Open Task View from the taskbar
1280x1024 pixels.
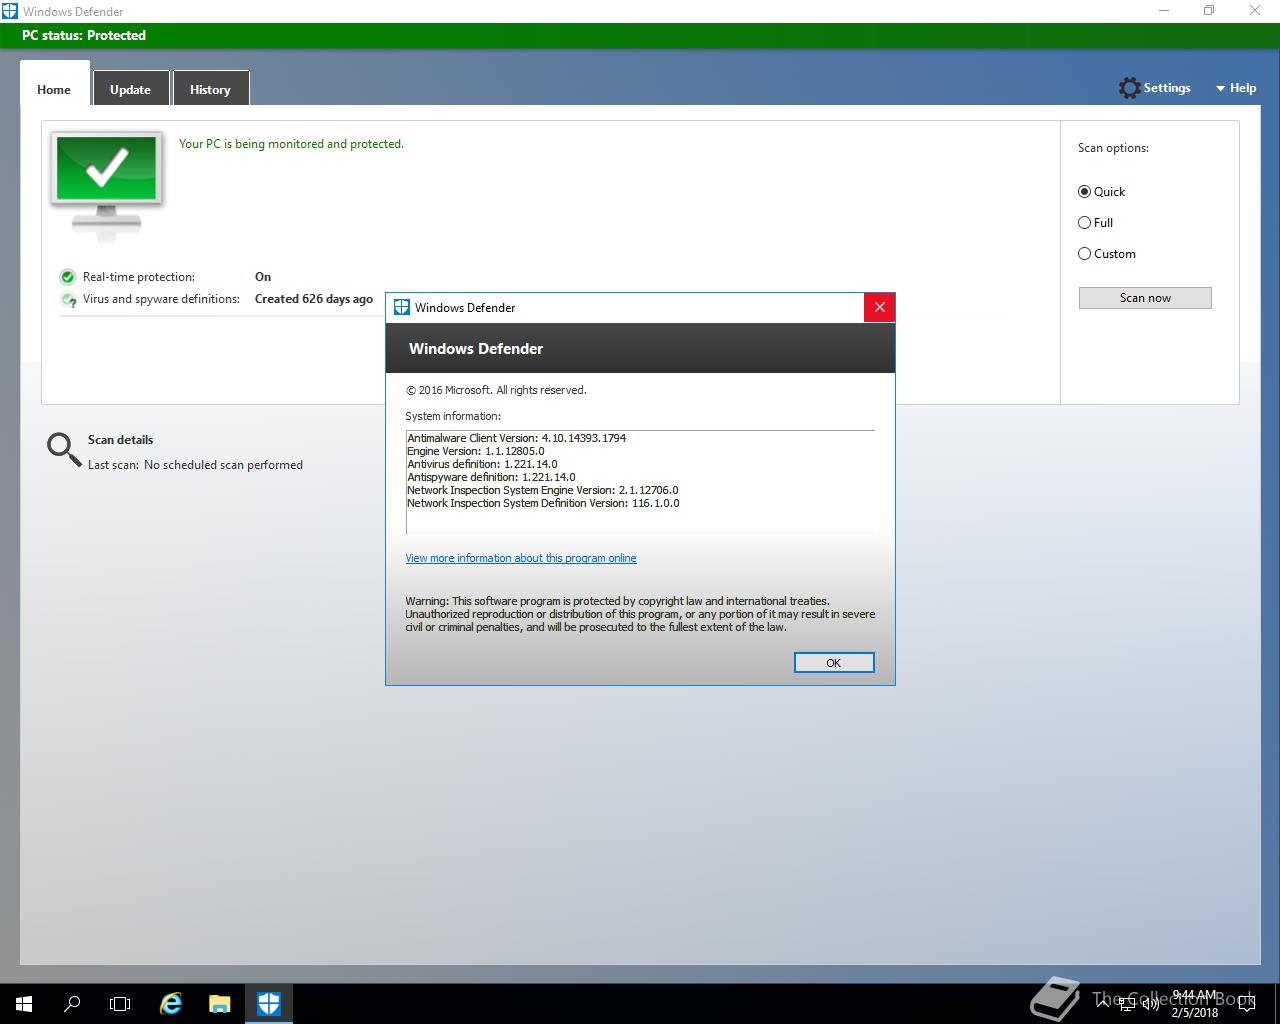click(x=120, y=1004)
